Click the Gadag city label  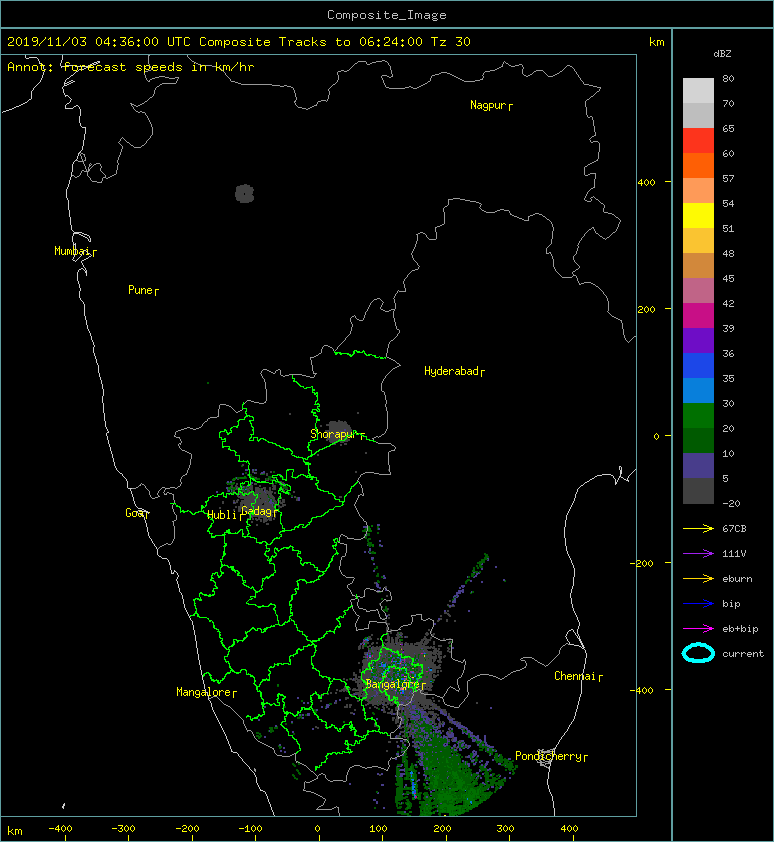[257, 511]
